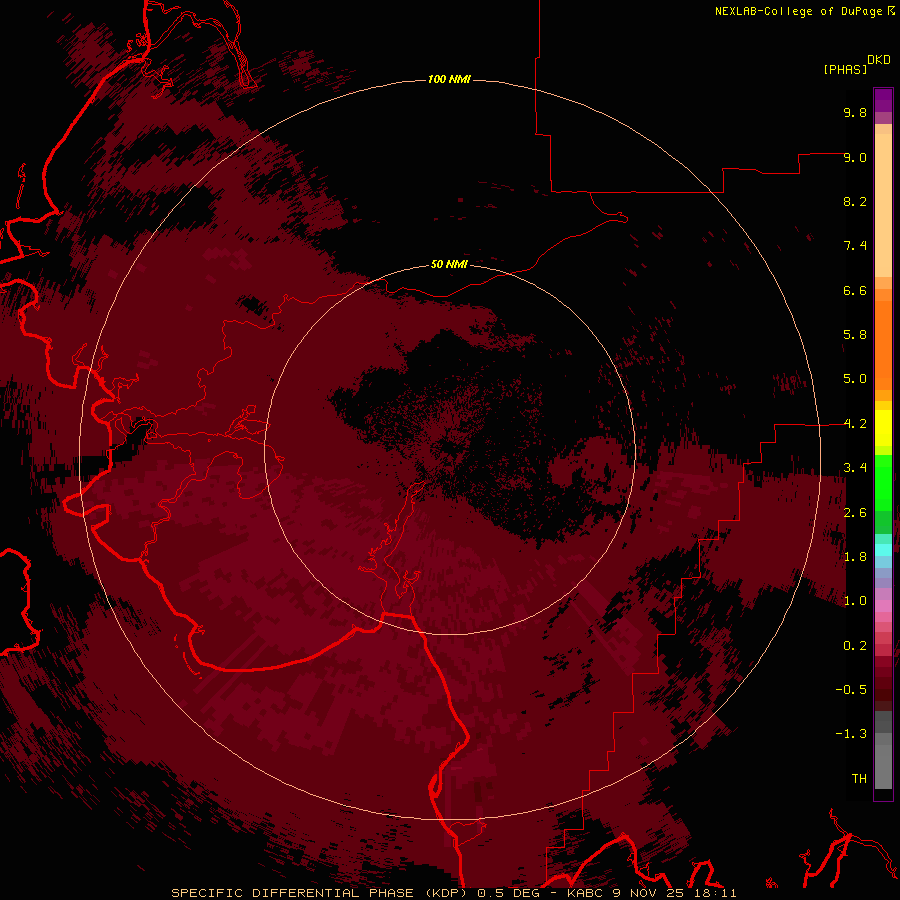The width and height of the screenshot is (900, 900).
Task: Click the 9.0 scale value
Action: coord(855,157)
